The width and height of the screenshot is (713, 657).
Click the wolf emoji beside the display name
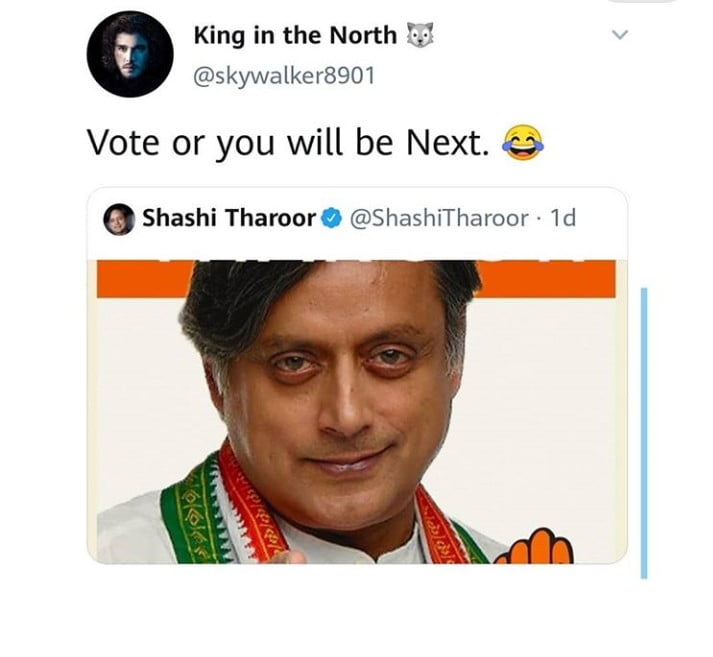click(420, 37)
